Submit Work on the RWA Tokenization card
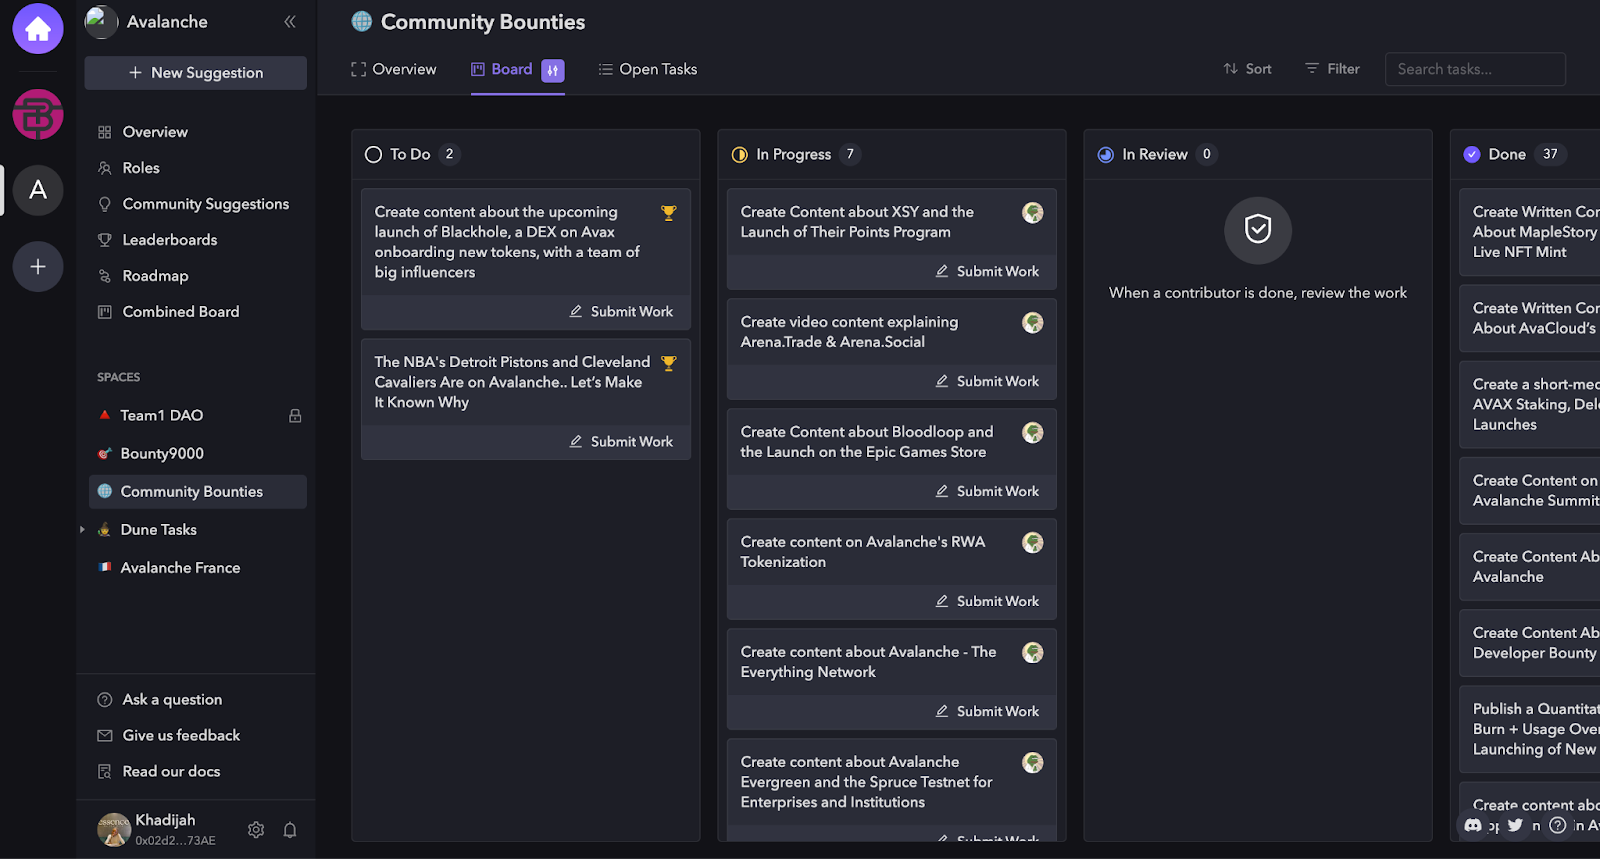1600x859 pixels. tap(987, 602)
